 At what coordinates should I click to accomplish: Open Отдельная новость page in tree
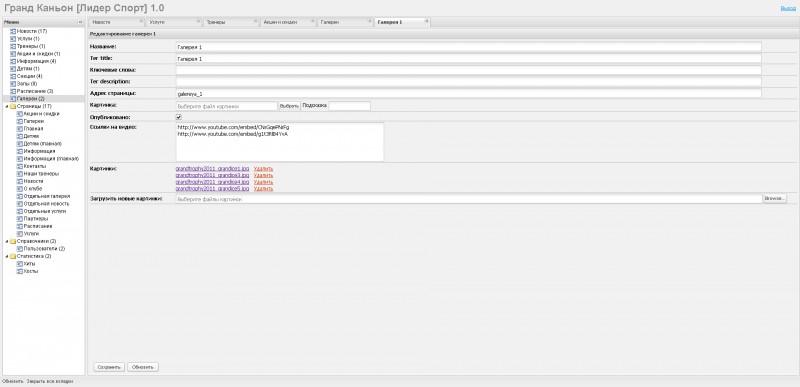point(46,203)
